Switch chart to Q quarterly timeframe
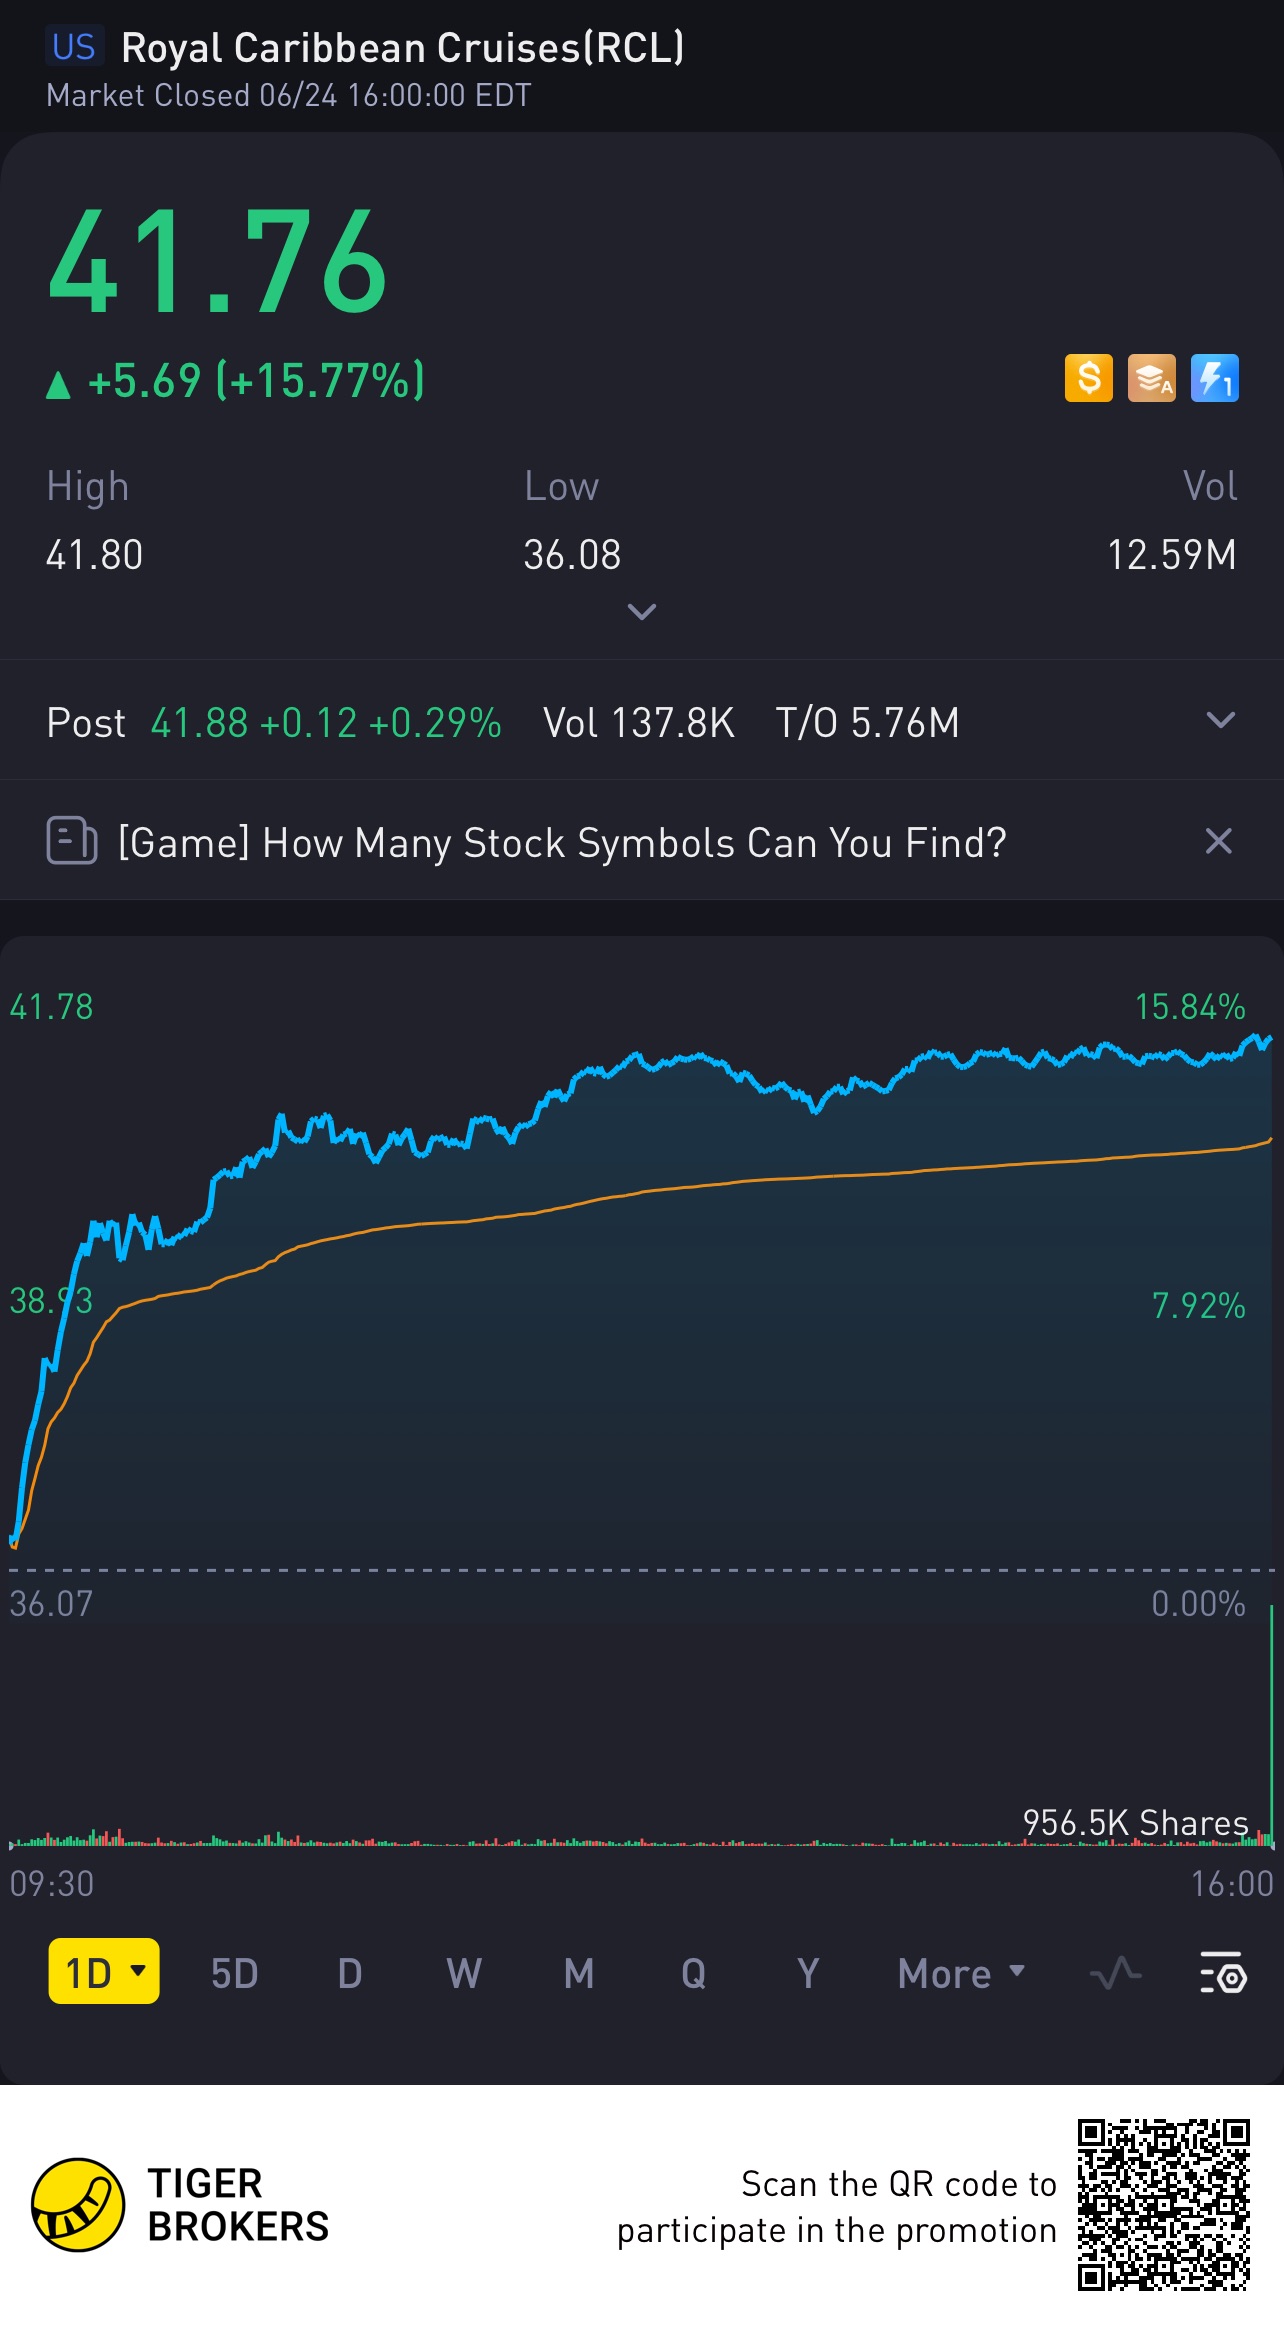Viewport: 1284px width, 2325px height. click(693, 1974)
